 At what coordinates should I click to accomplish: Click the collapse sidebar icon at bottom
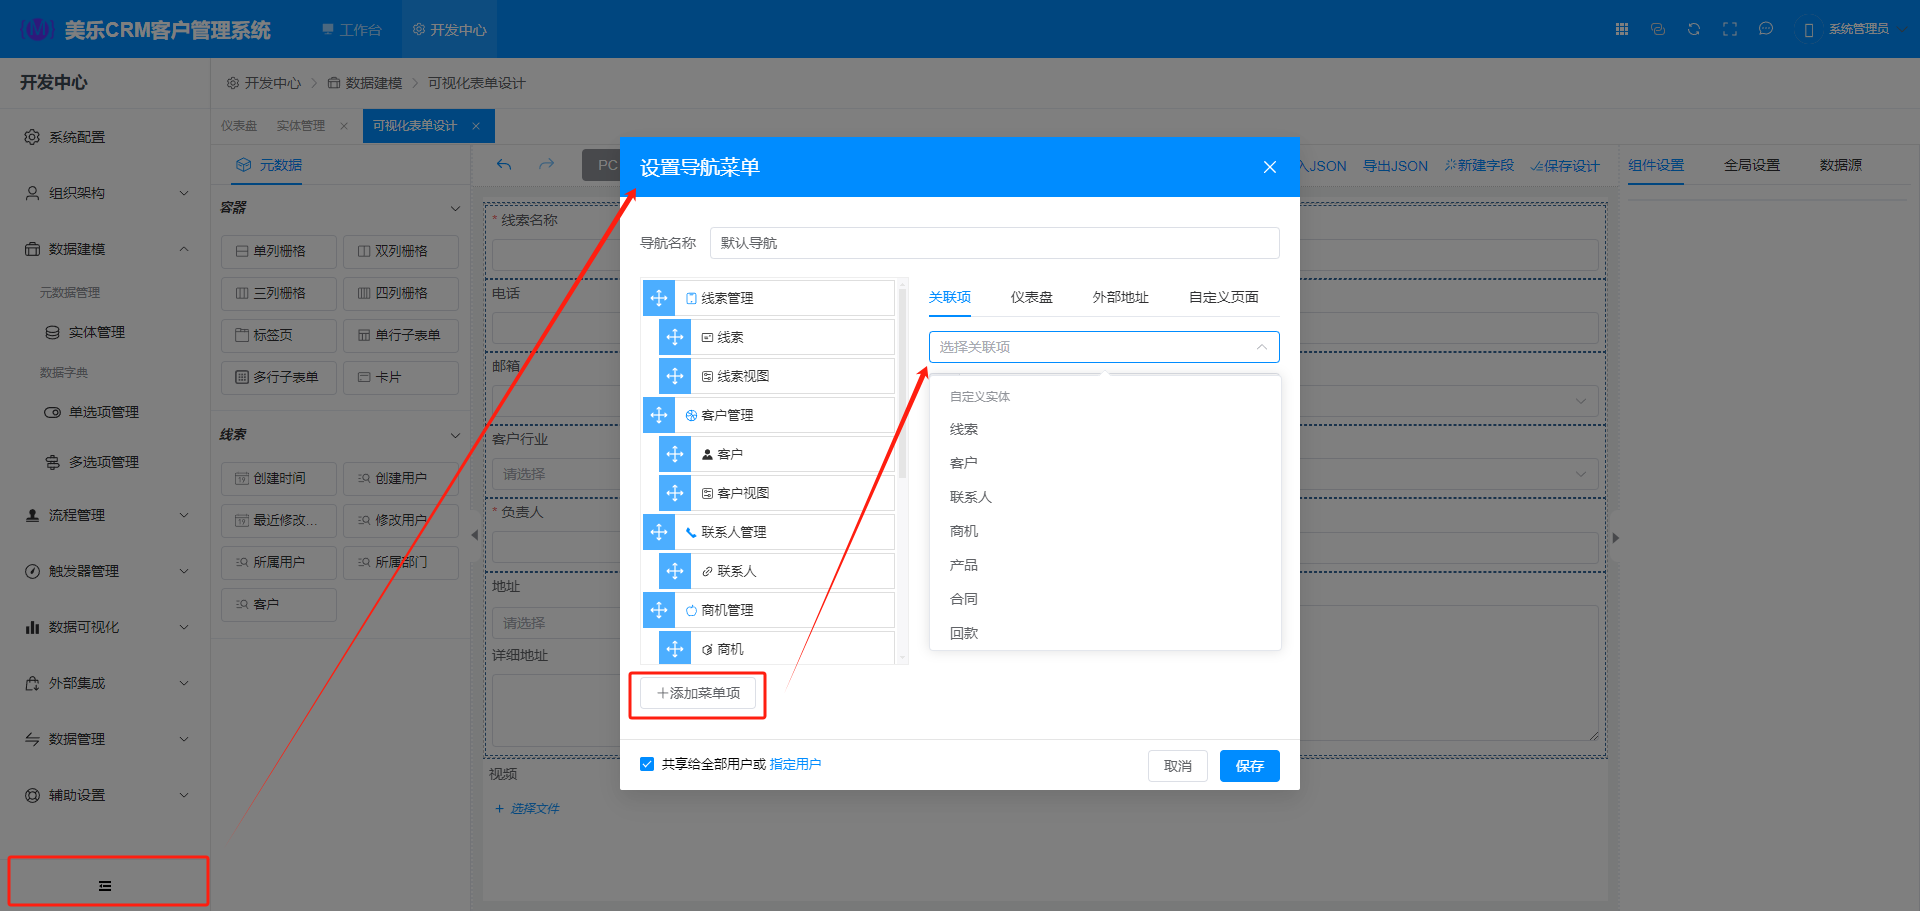pos(105,886)
